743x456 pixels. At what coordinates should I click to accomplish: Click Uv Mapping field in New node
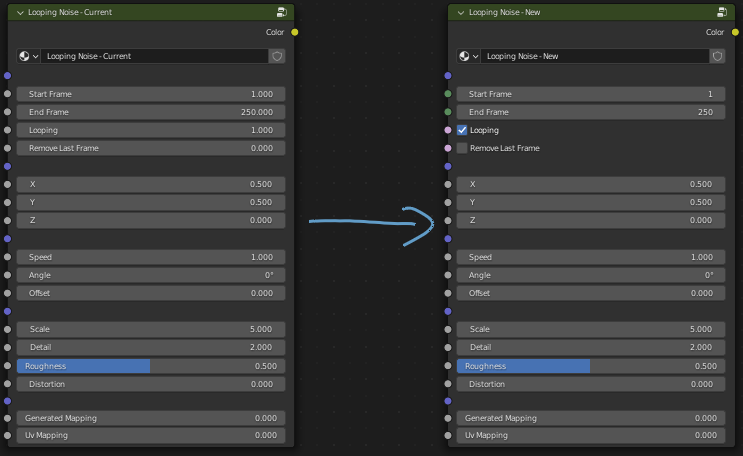[591, 435]
